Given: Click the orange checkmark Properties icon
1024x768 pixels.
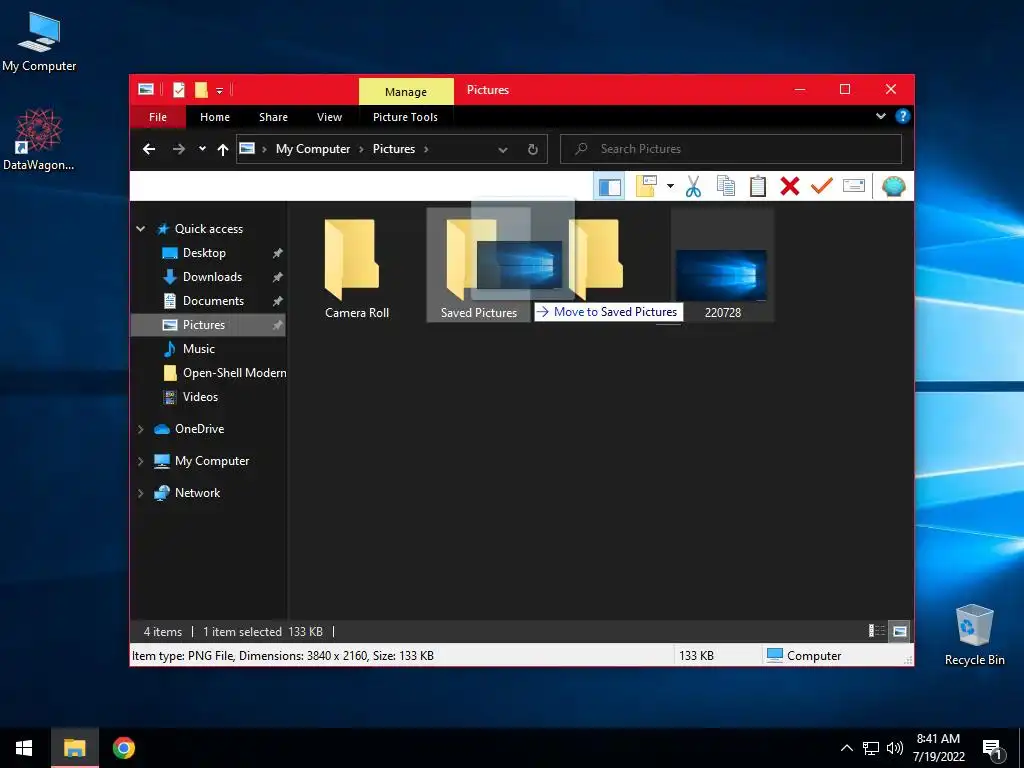Looking at the screenshot, I should pyautogui.click(x=822, y=187).
